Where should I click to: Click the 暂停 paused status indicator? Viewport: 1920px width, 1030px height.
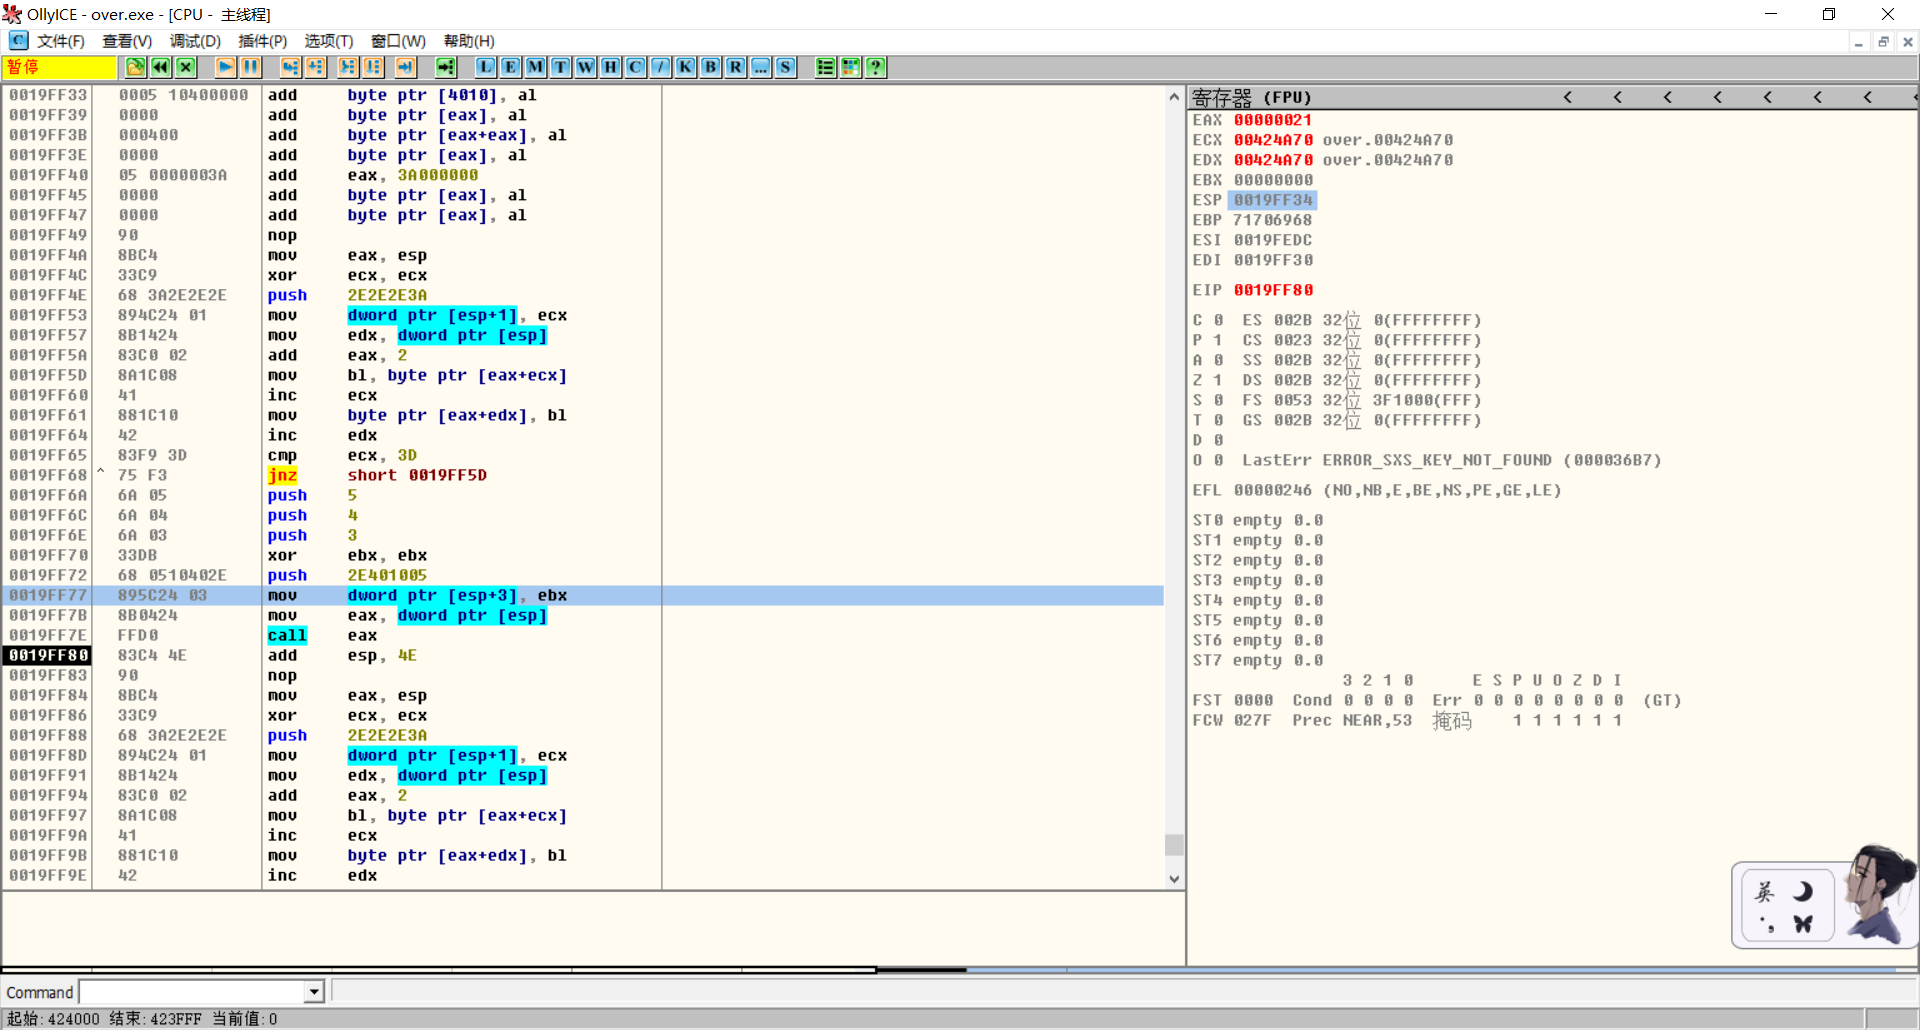click(60, 67)
